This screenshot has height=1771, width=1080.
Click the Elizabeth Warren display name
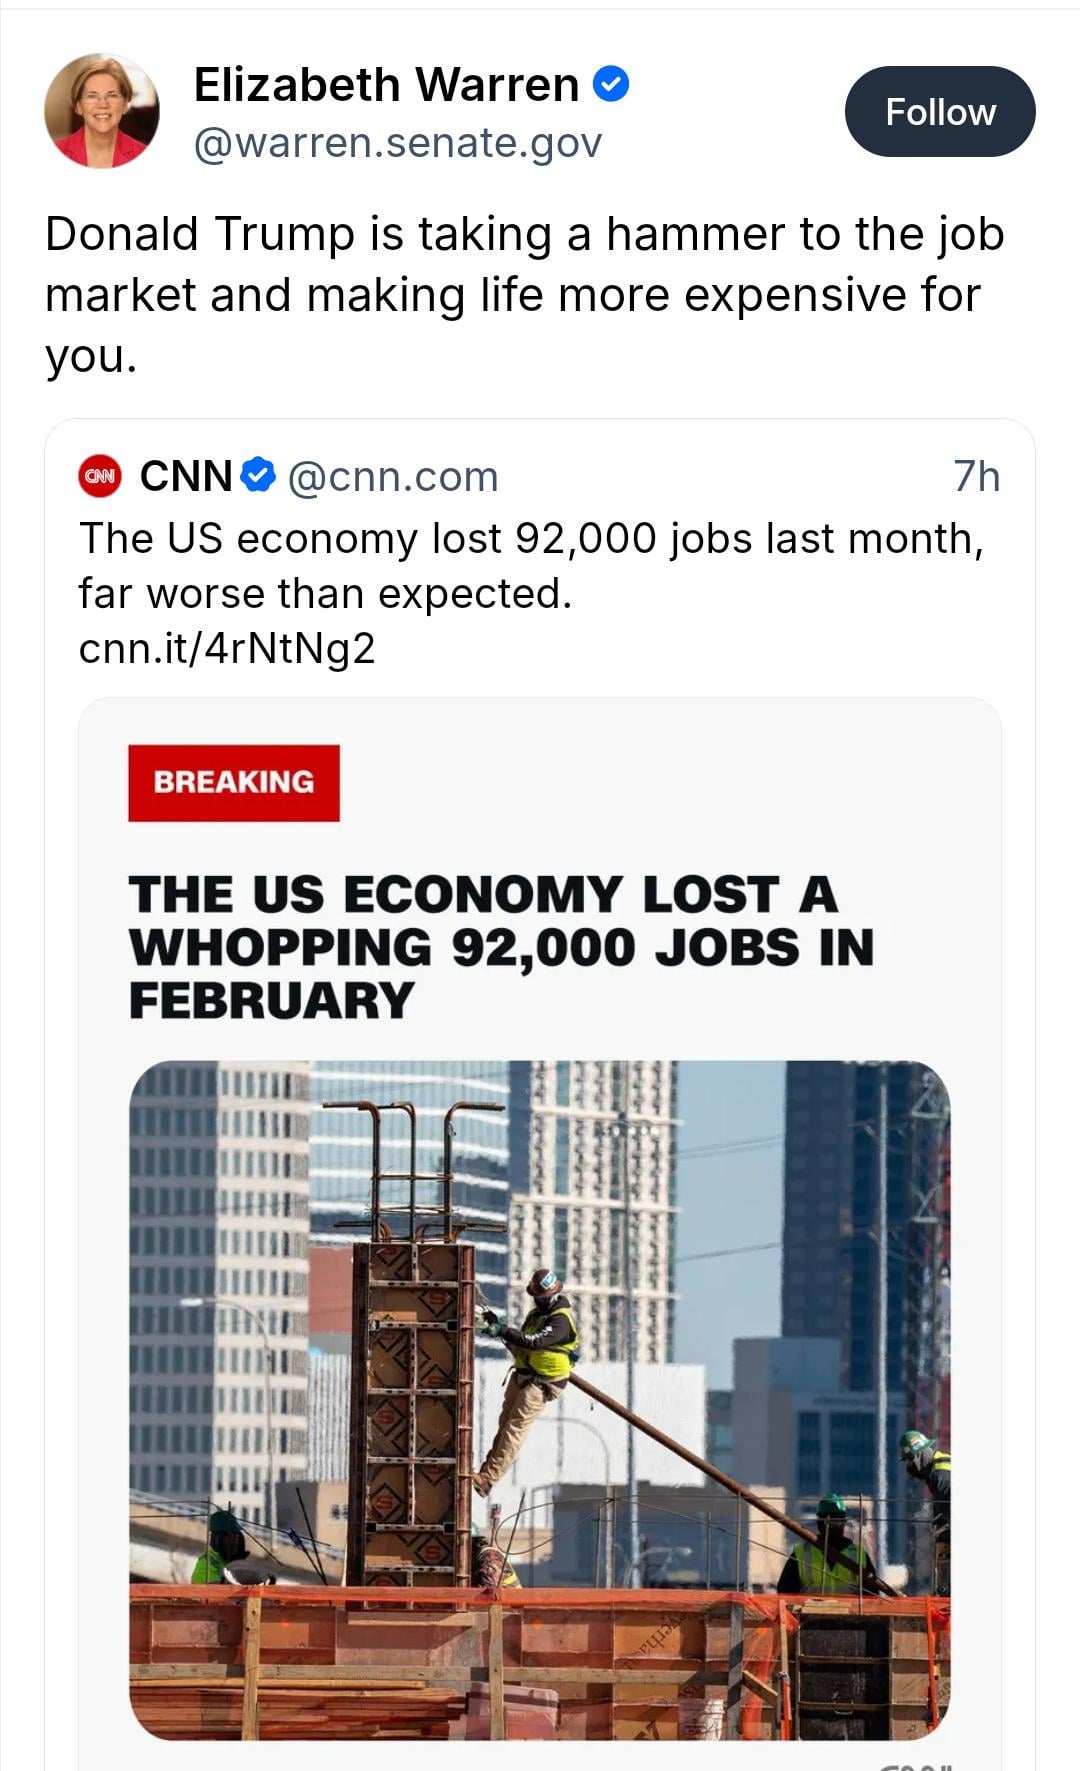click(386, 84)
